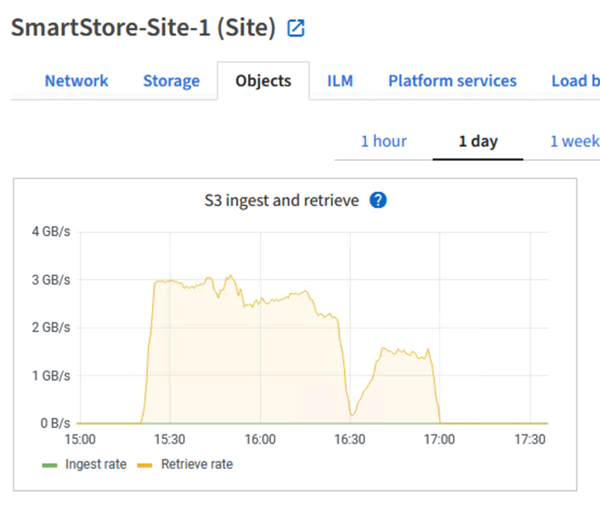Open the Storage tab
600x513 pixels.
[171, 81]
